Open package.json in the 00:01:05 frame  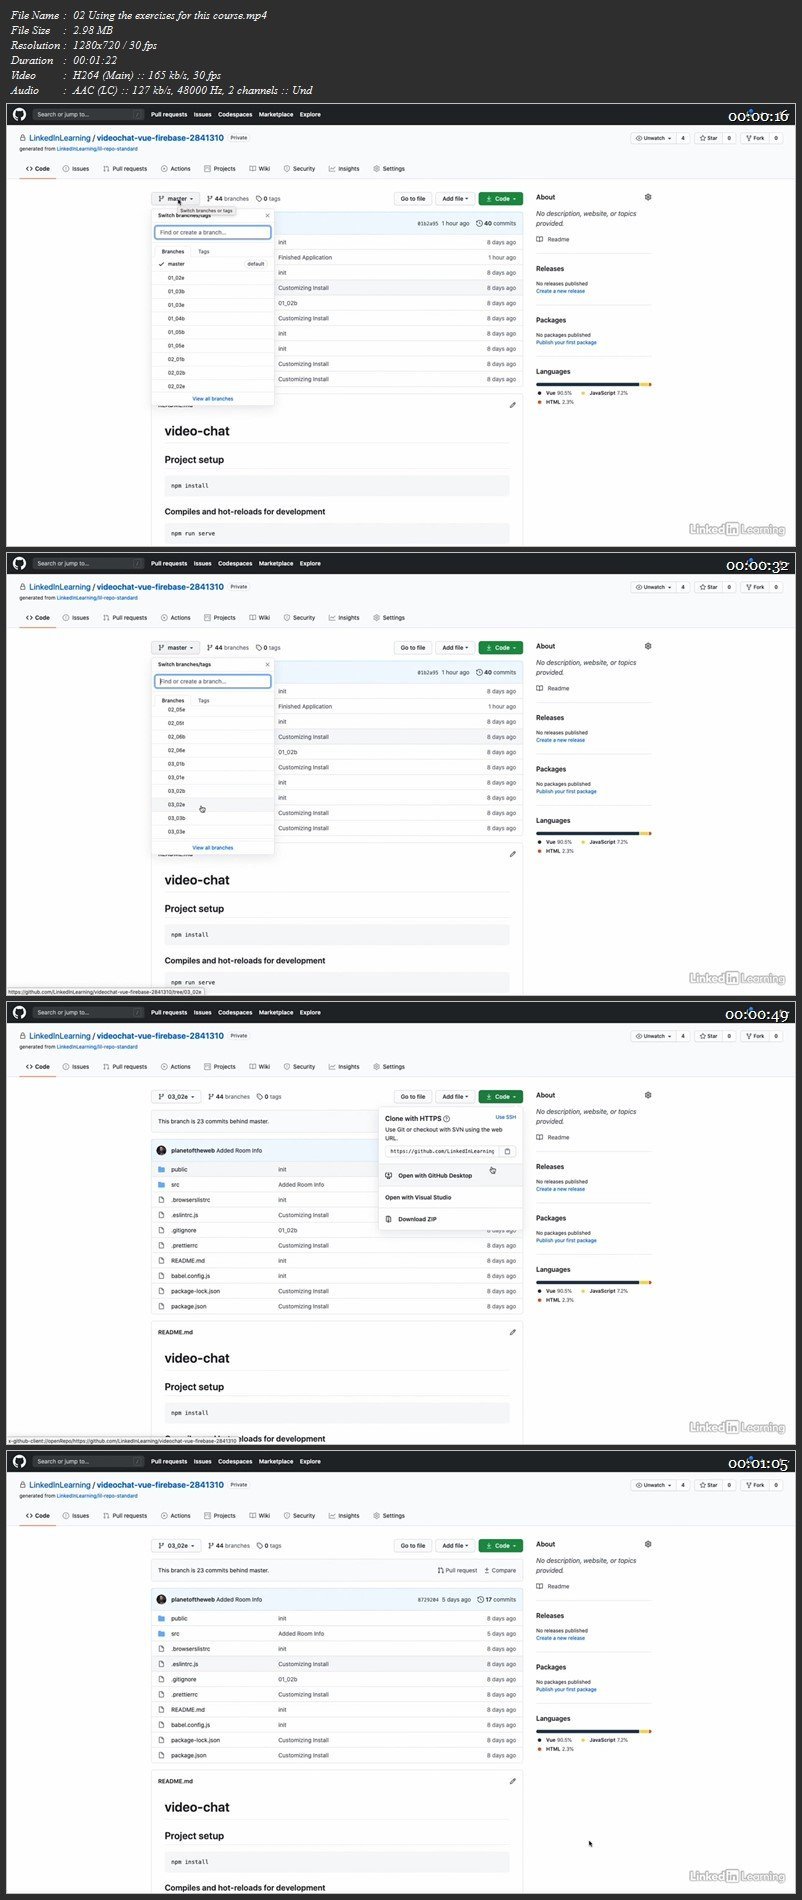189,1755
